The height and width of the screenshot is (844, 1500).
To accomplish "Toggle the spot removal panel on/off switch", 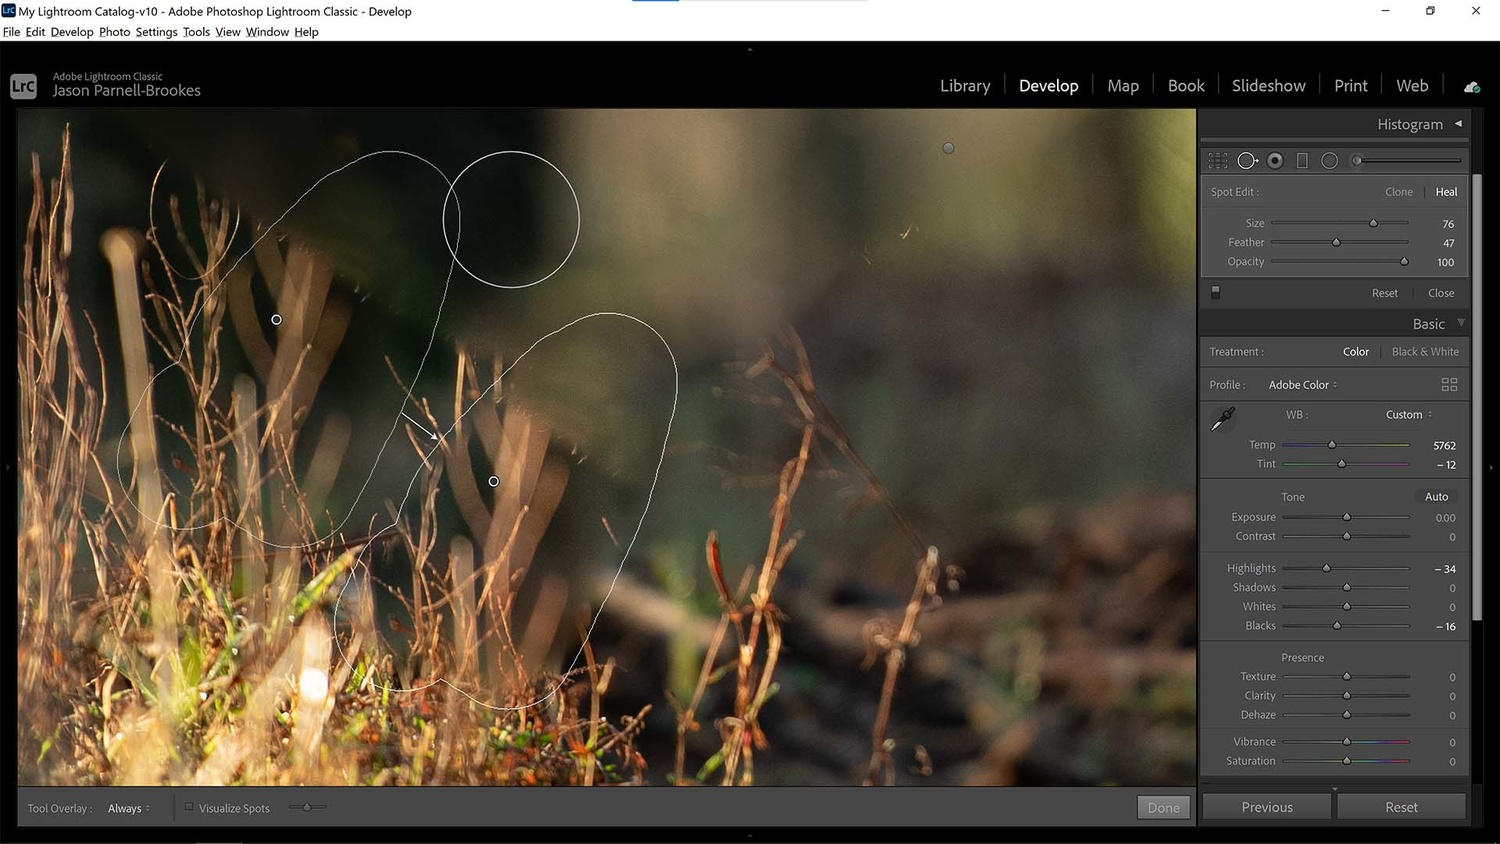I will 1216,292.
